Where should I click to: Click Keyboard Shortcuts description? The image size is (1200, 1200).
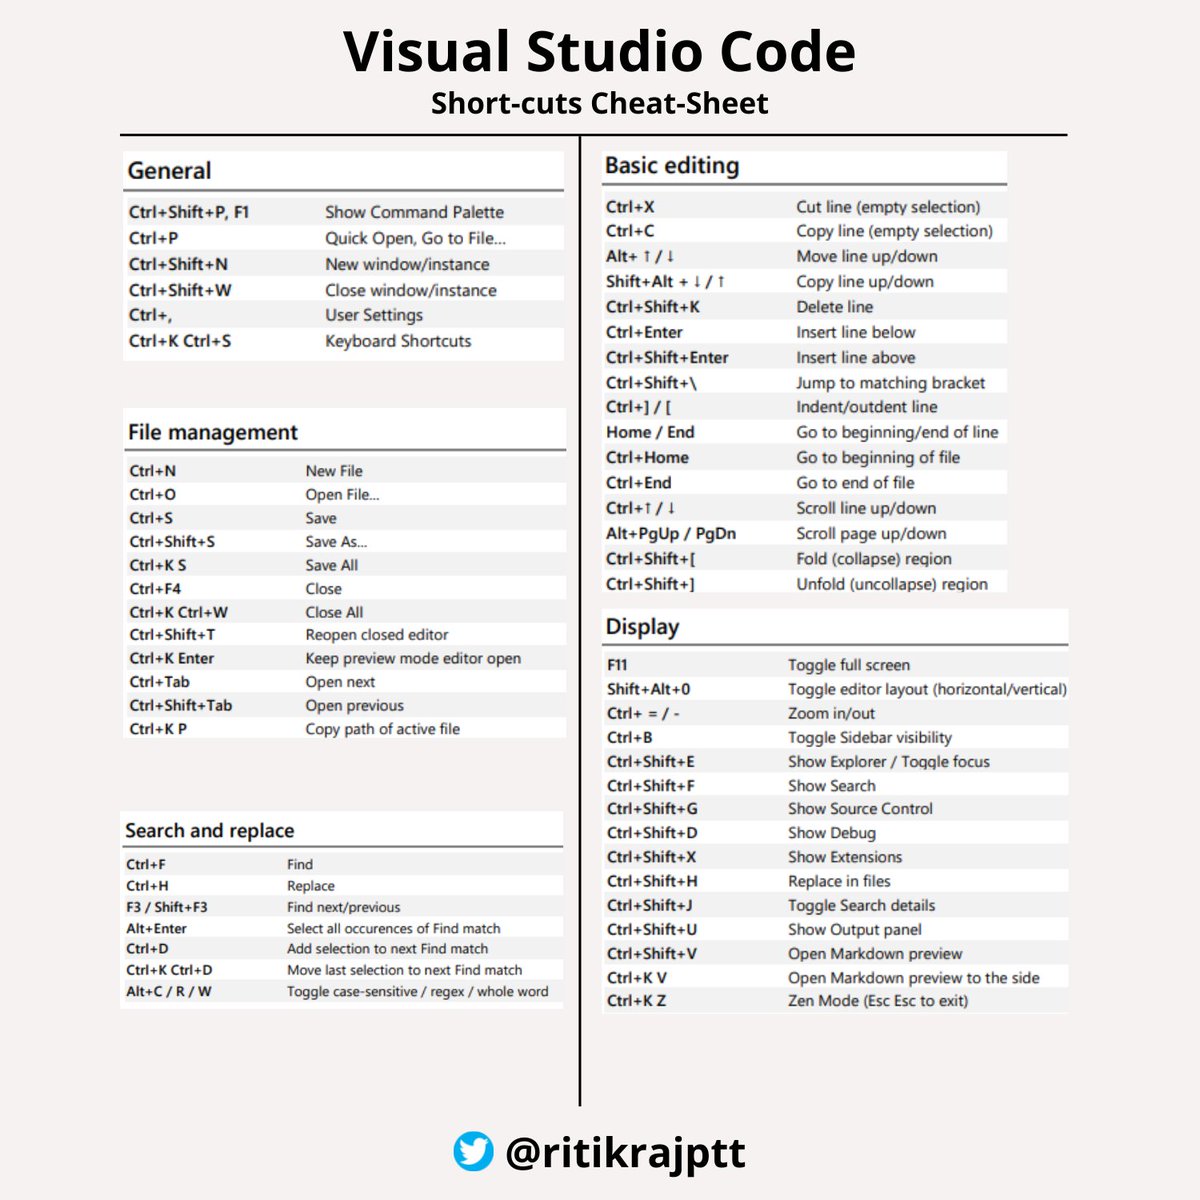pyautogui.click(x=398, y=341)
